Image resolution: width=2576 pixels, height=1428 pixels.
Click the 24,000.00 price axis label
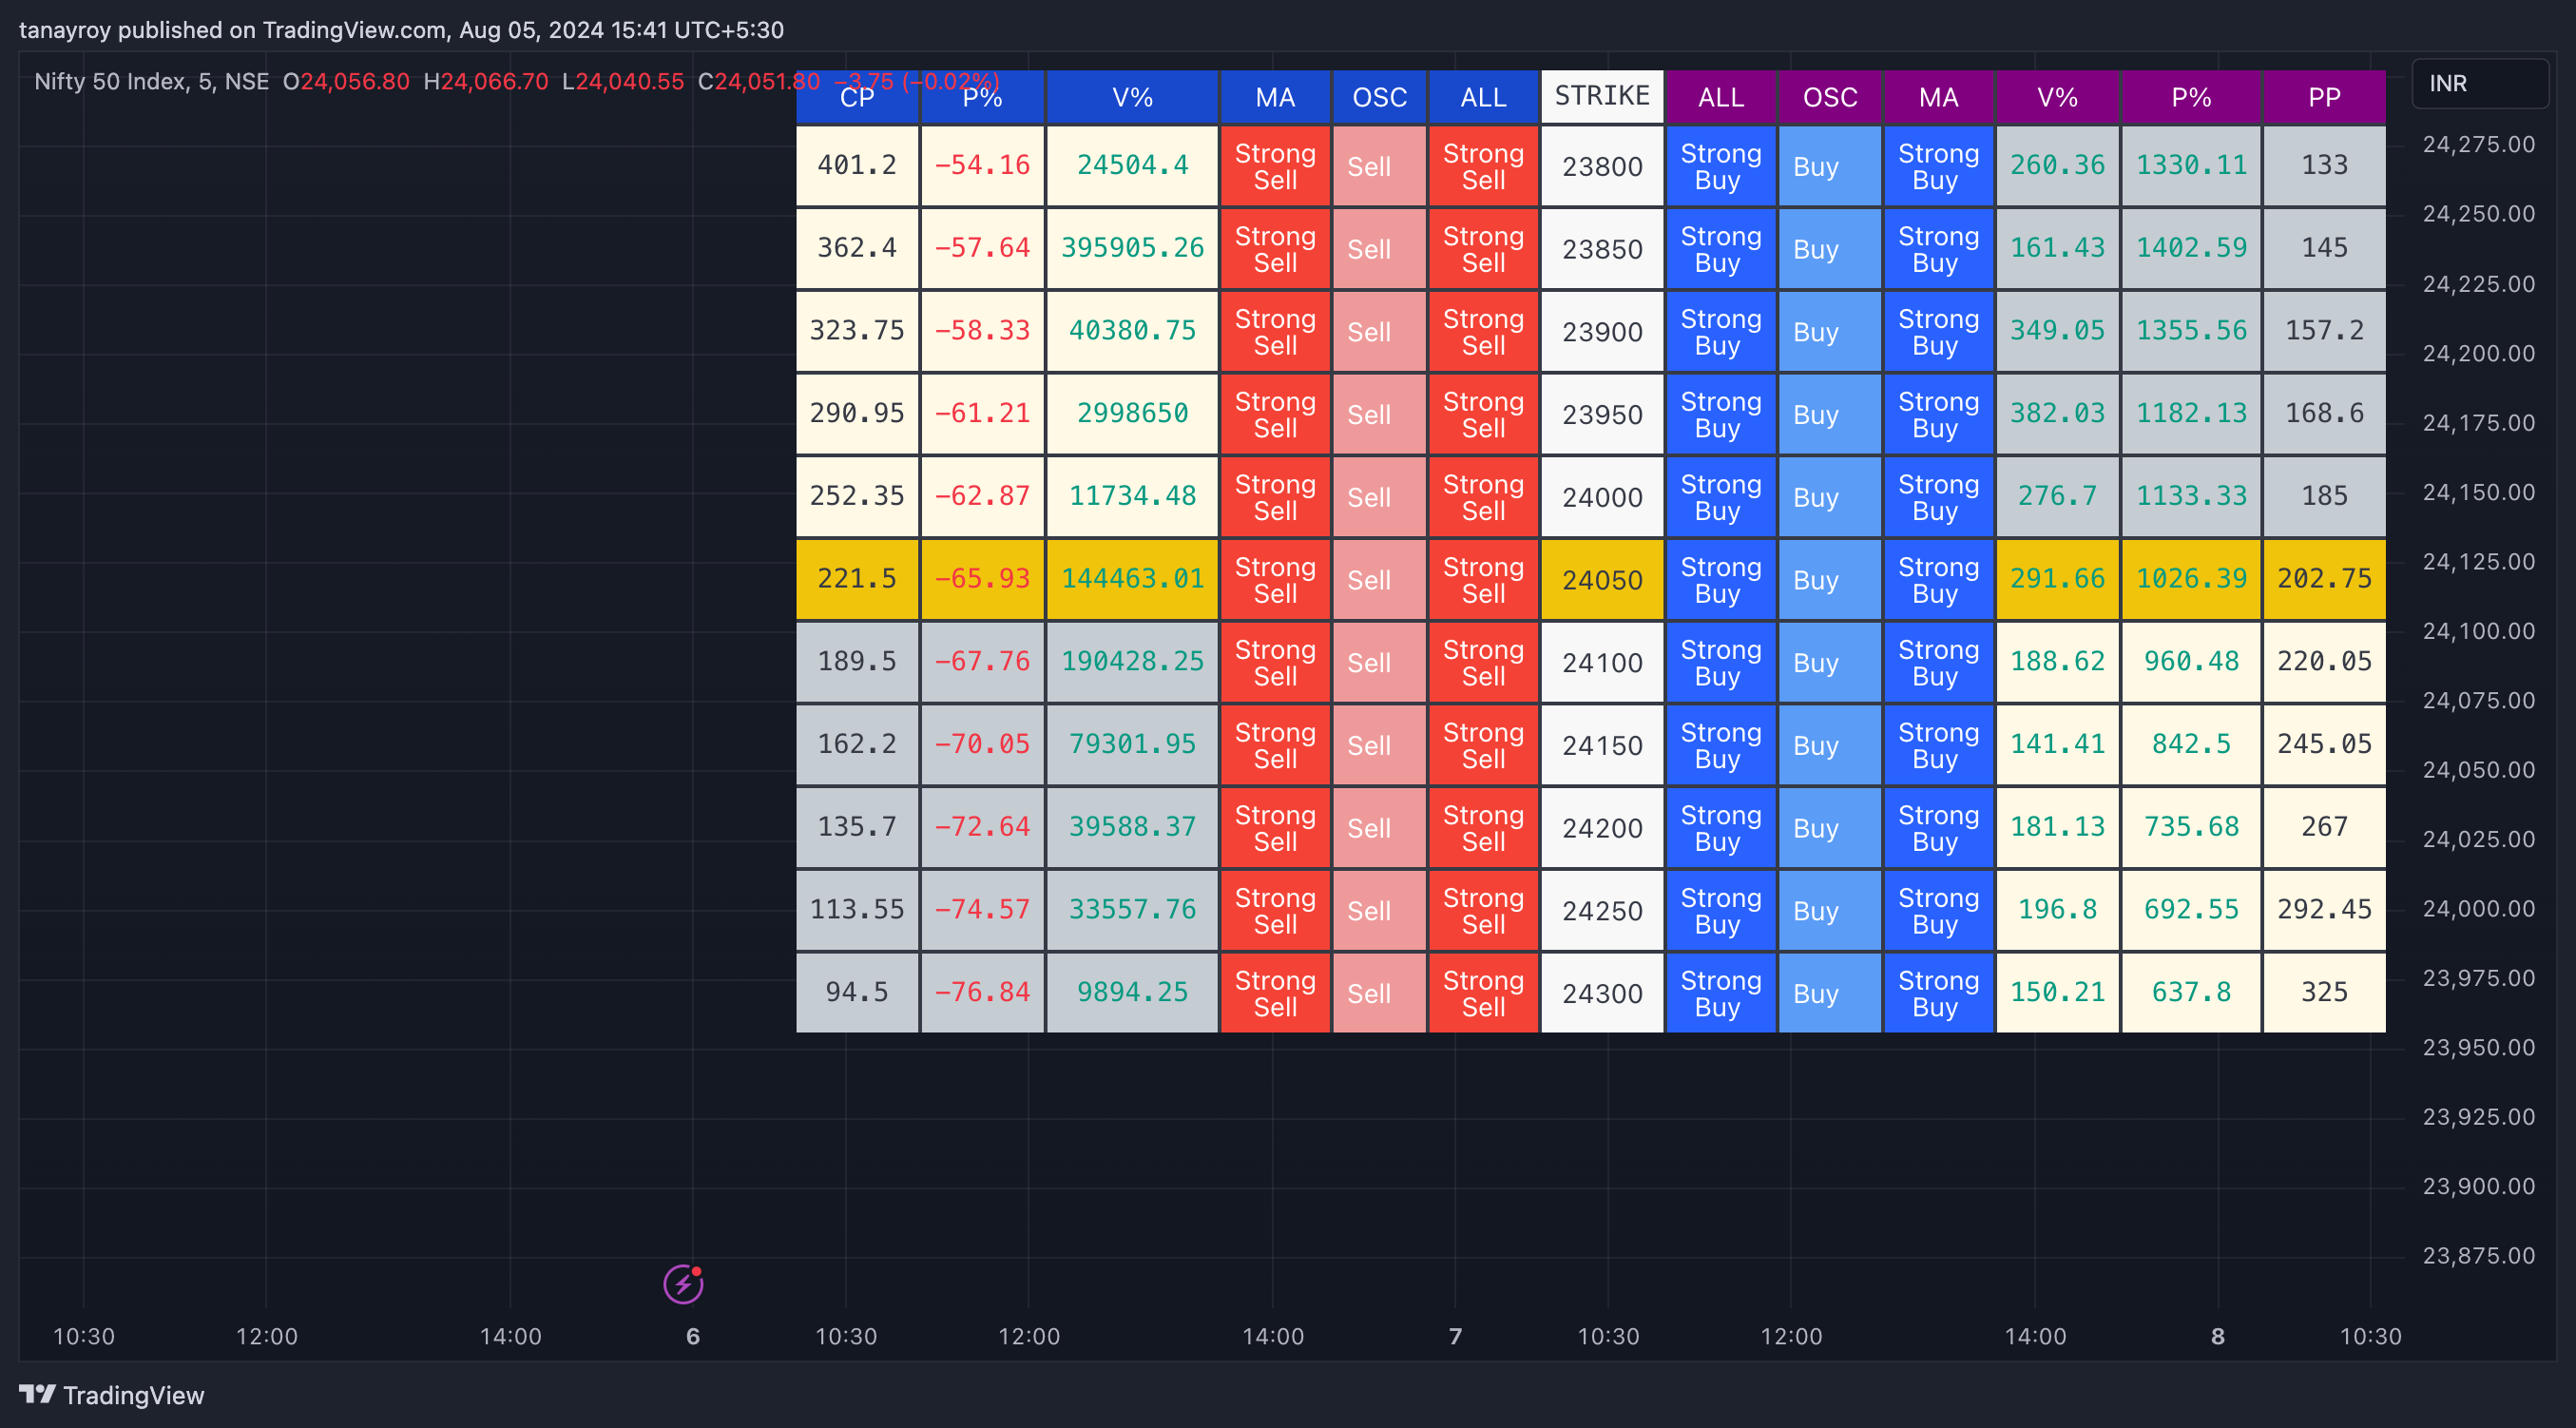point(2479,909)
